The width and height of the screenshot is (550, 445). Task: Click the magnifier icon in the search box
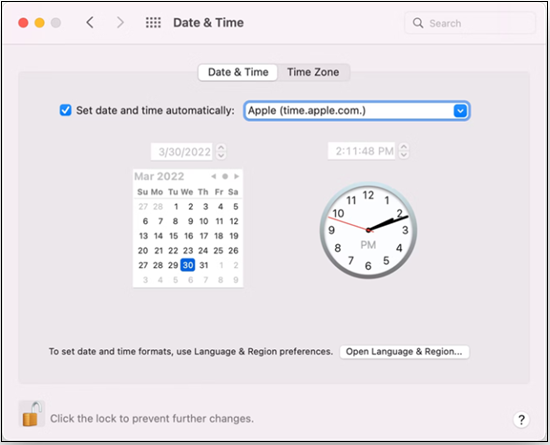(x=418, y=23)
